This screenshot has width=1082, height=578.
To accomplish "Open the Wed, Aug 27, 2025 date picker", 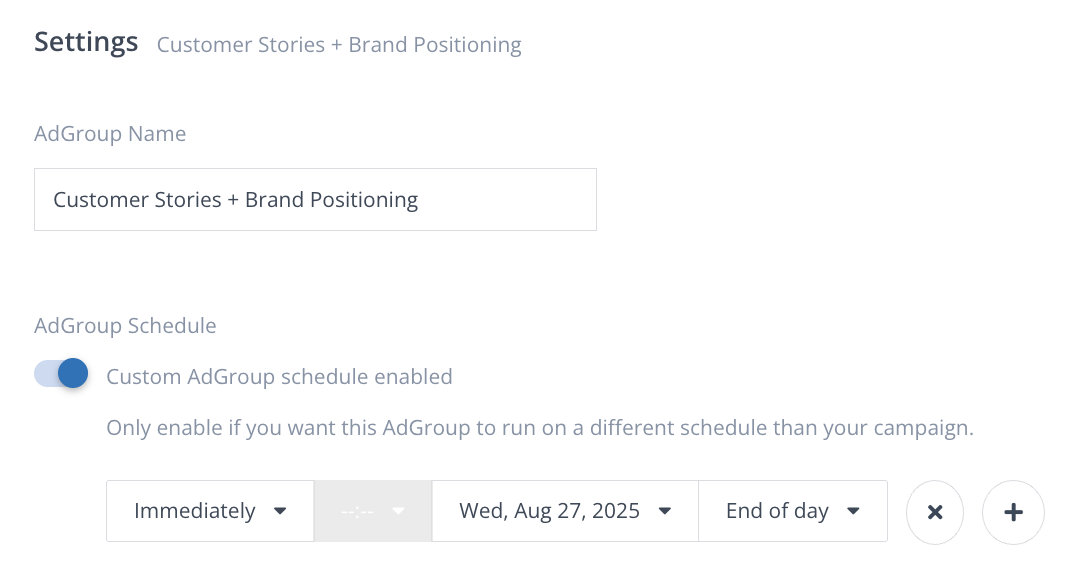I will coord(564,511).
